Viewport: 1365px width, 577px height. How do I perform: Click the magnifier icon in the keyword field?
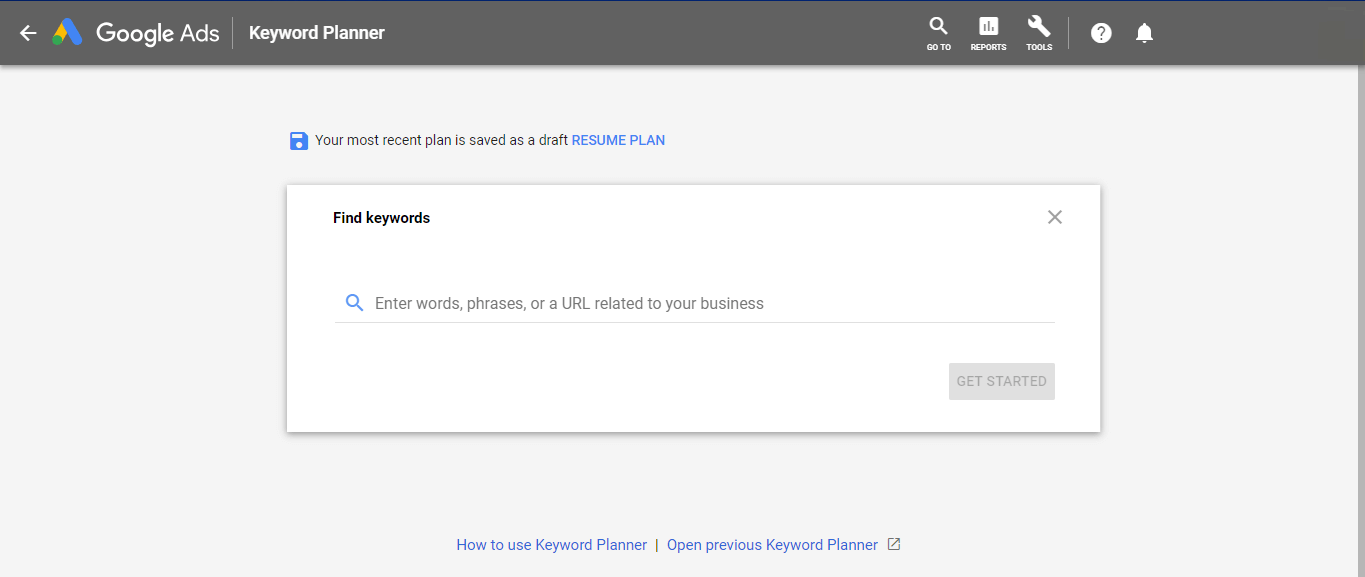click(354, 302)
